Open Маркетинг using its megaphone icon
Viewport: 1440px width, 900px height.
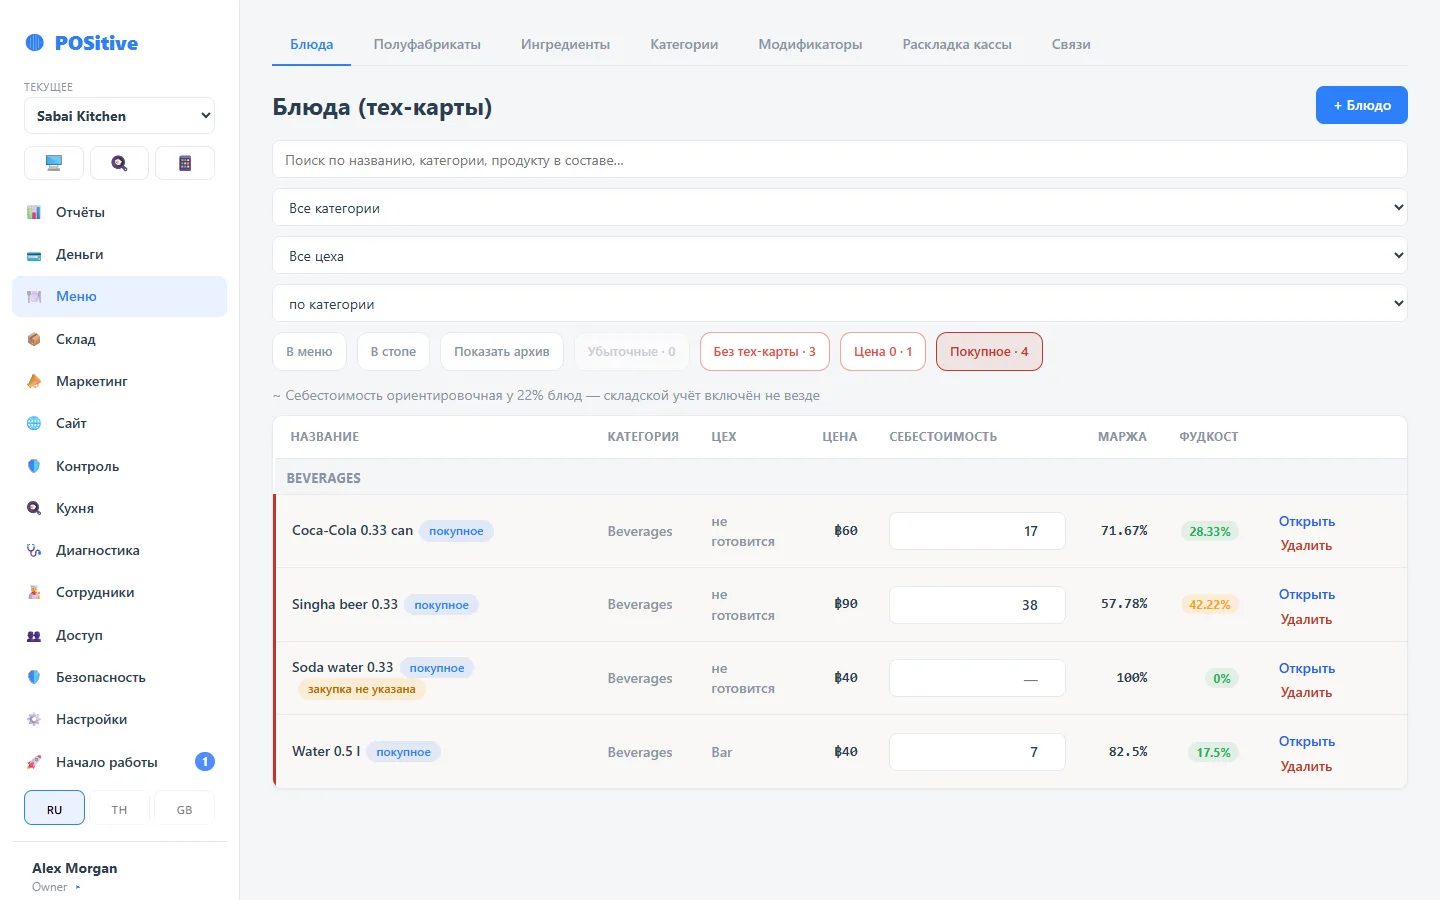tap(34, 381)
